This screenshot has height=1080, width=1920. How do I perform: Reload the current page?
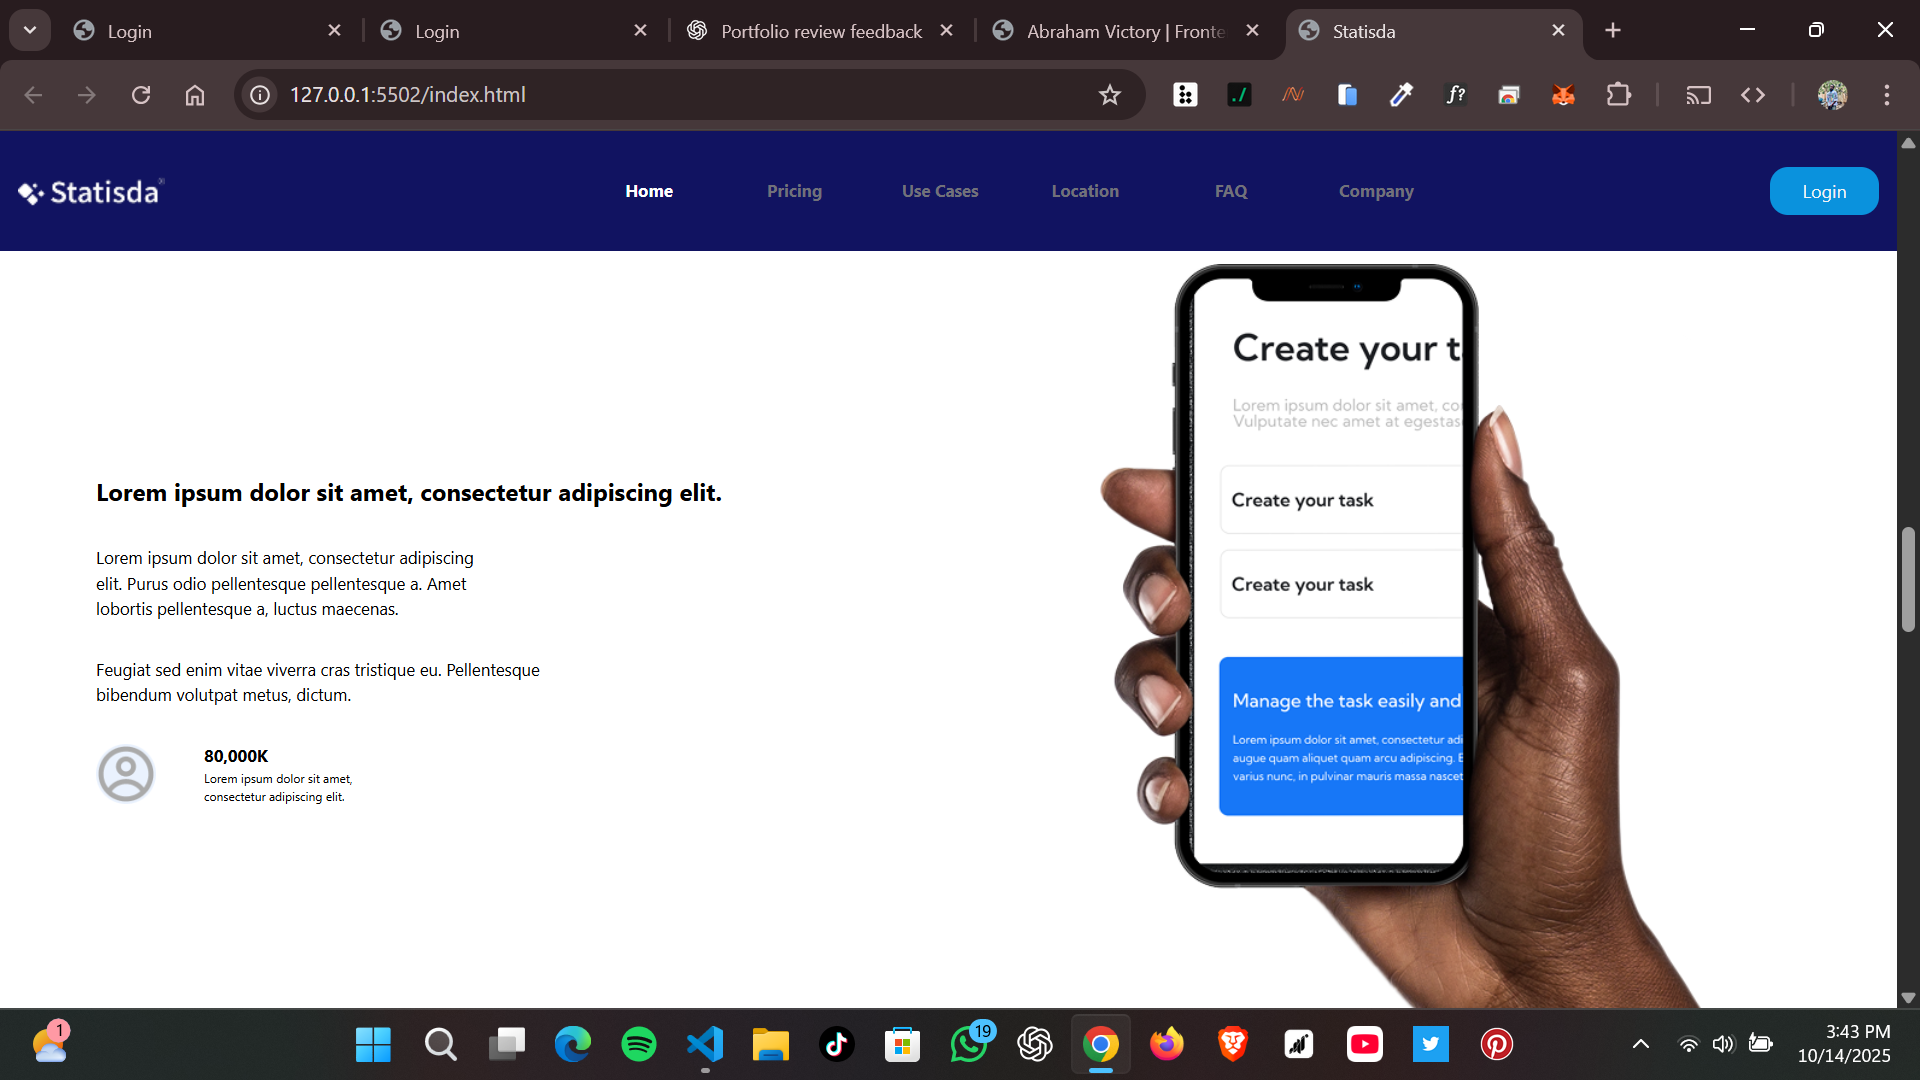click(141, 95)
